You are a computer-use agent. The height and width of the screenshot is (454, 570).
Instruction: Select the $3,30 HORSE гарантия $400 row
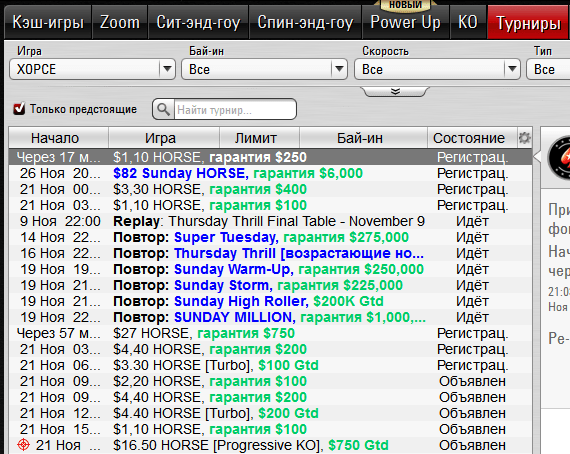point(270,189)
